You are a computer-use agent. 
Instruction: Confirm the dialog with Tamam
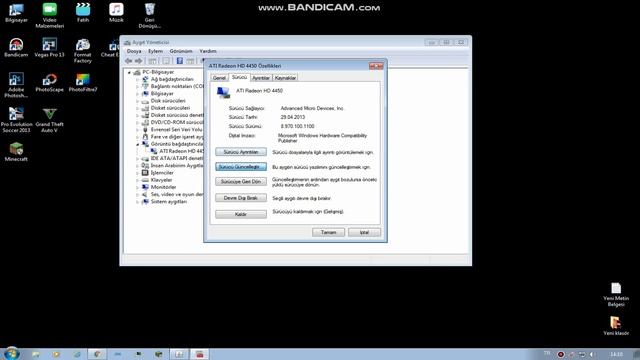328,232
